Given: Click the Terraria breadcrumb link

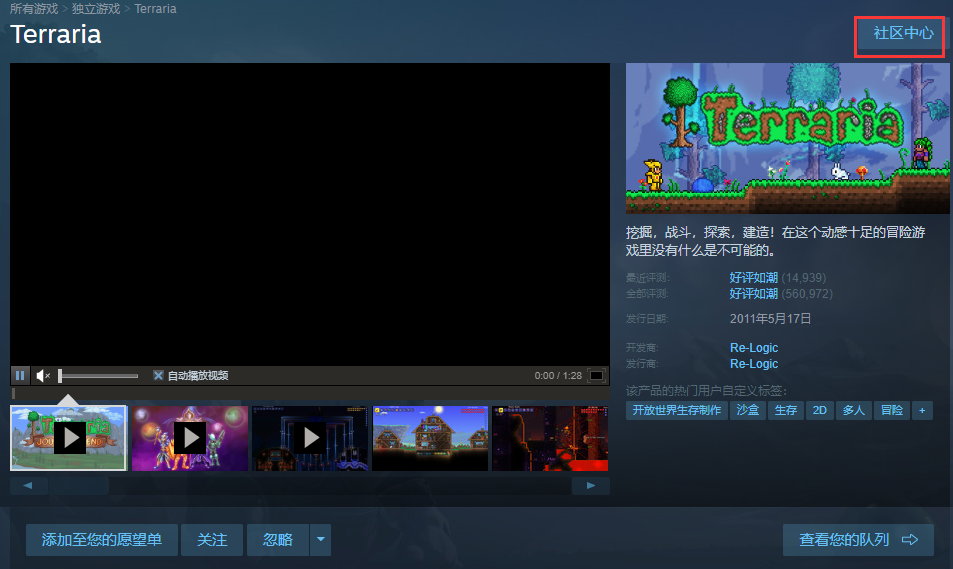Looking at the screenshot, I should [156, 9].
